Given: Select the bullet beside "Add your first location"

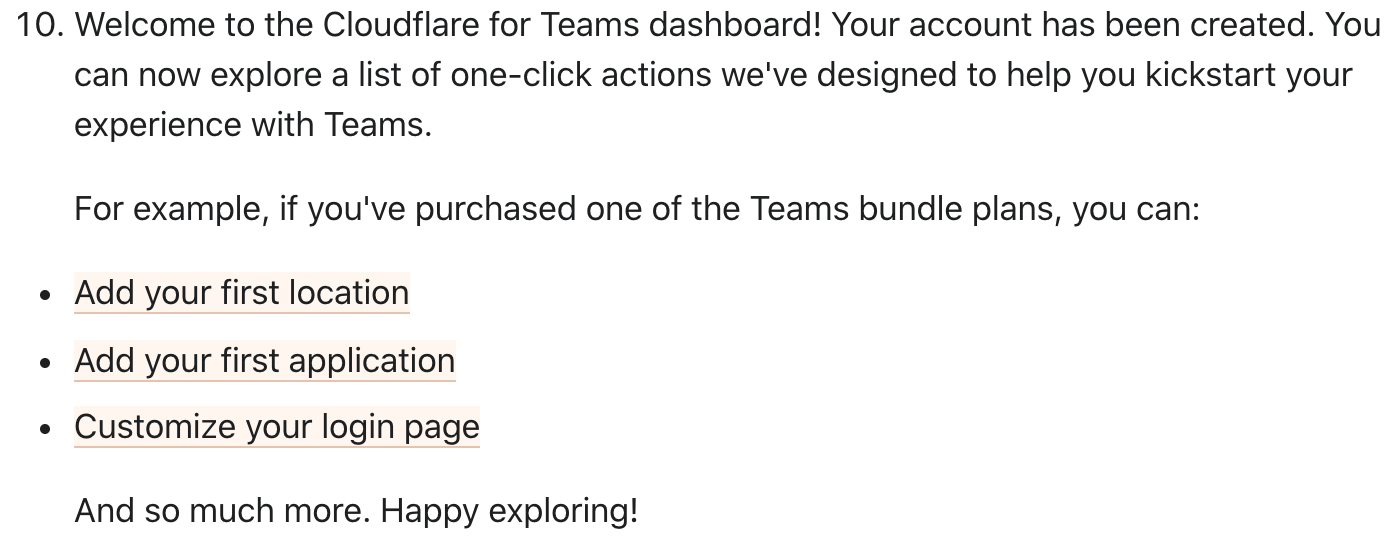Looking at the screenshot, I should tap(45, 296).
